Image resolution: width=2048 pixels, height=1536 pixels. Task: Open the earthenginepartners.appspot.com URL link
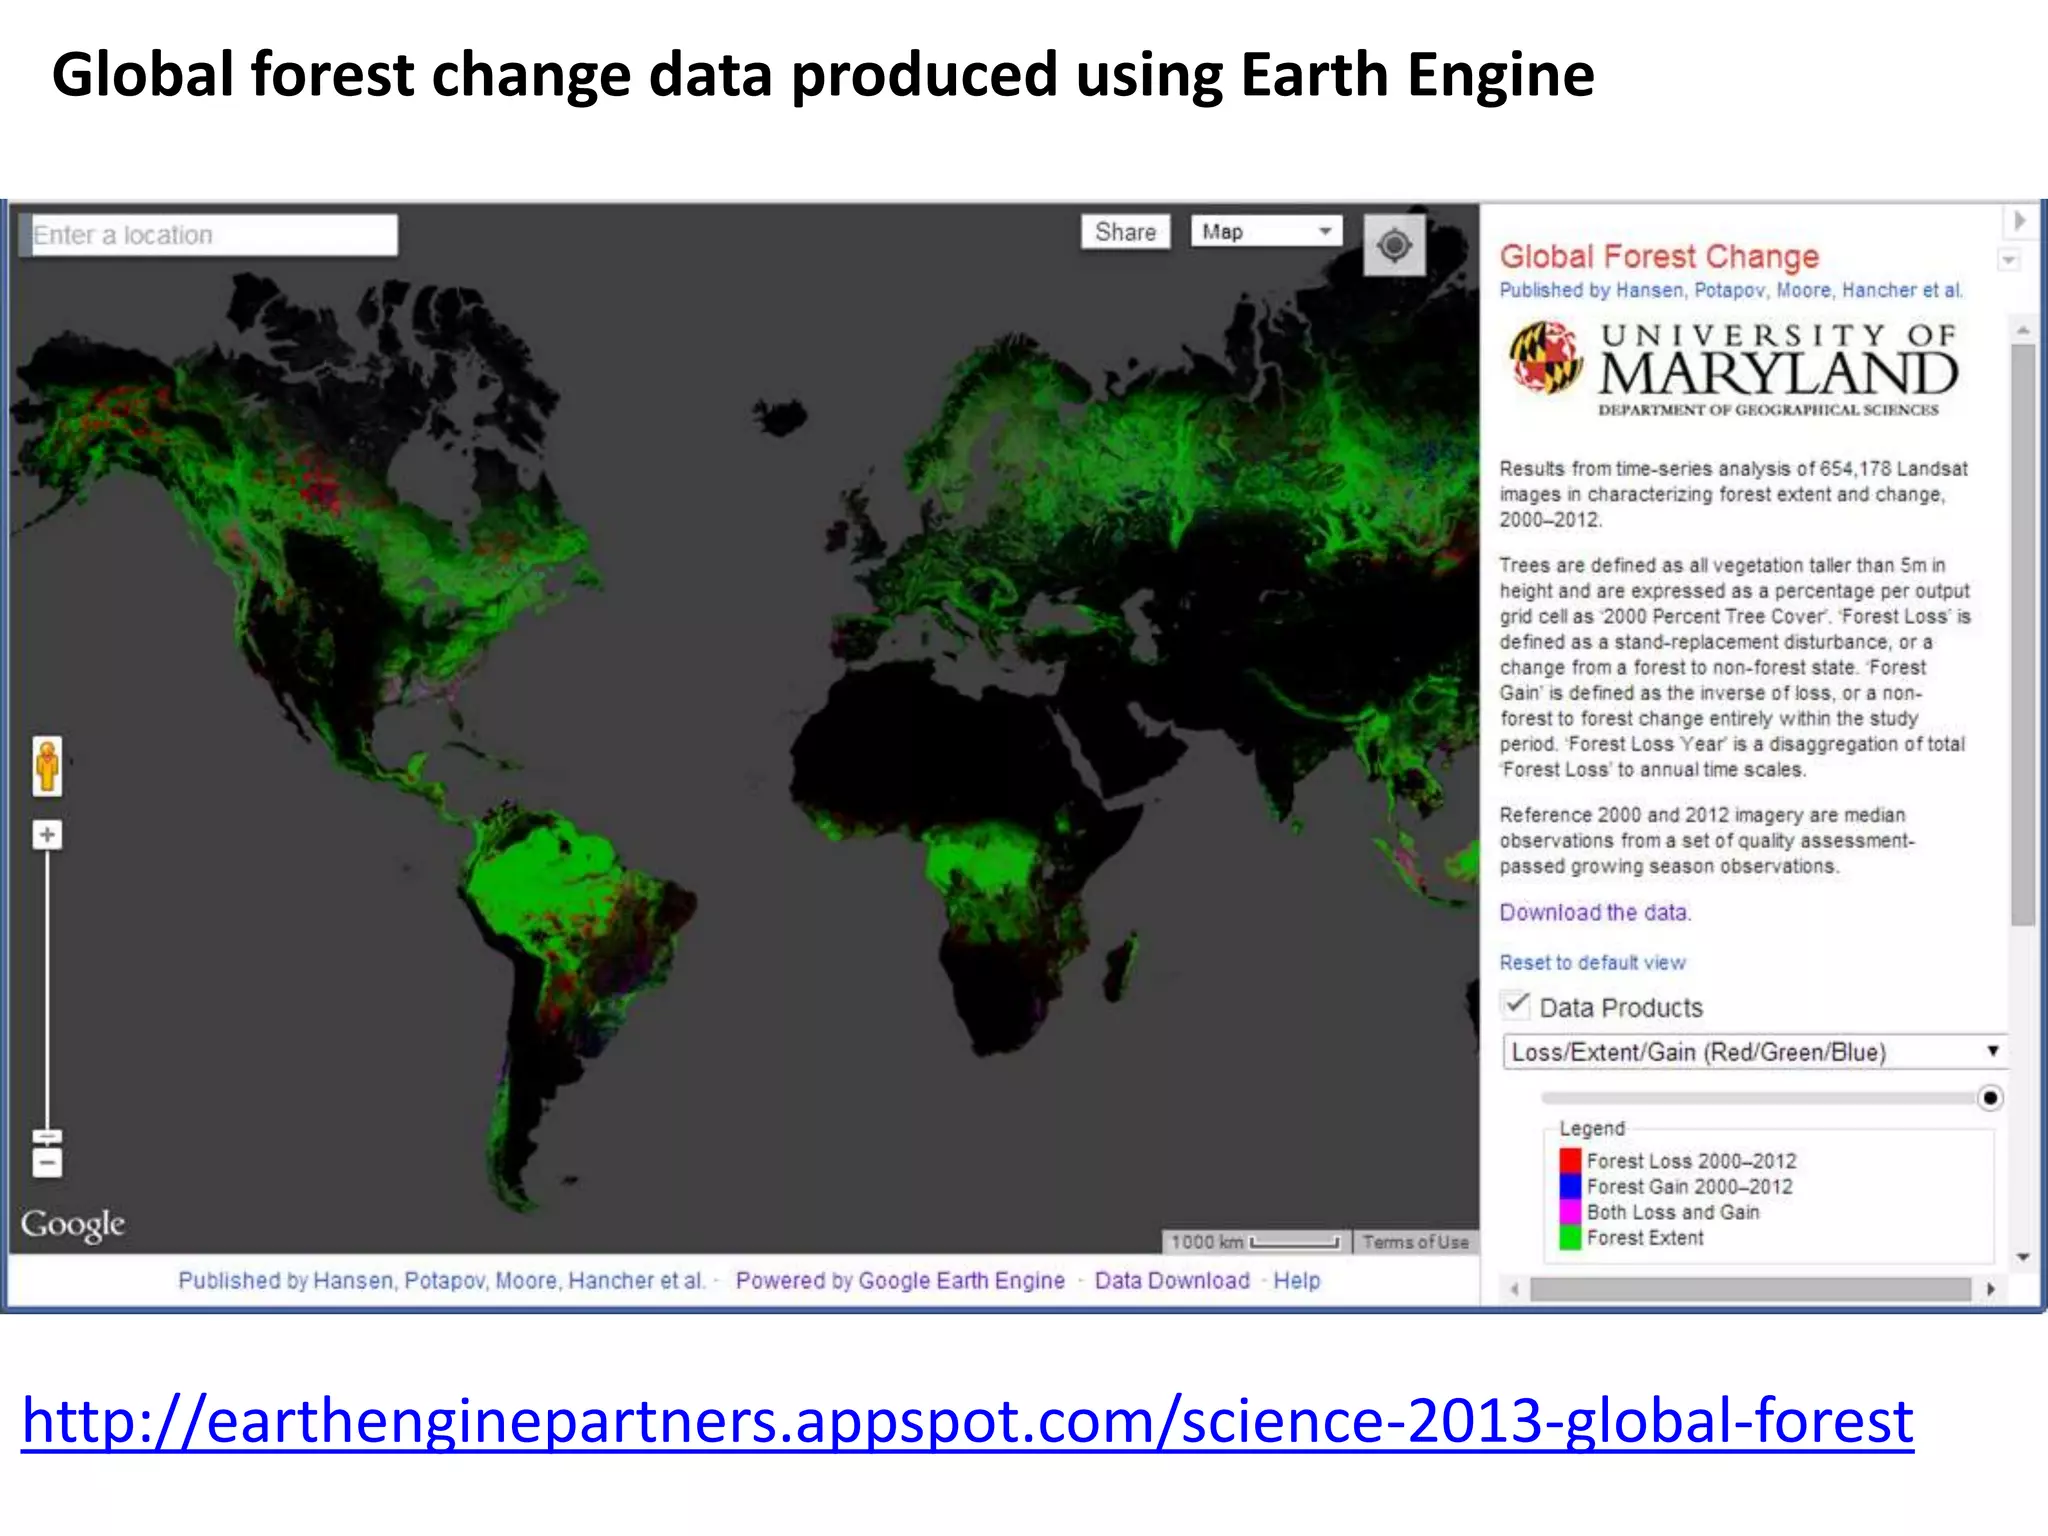967,1421
